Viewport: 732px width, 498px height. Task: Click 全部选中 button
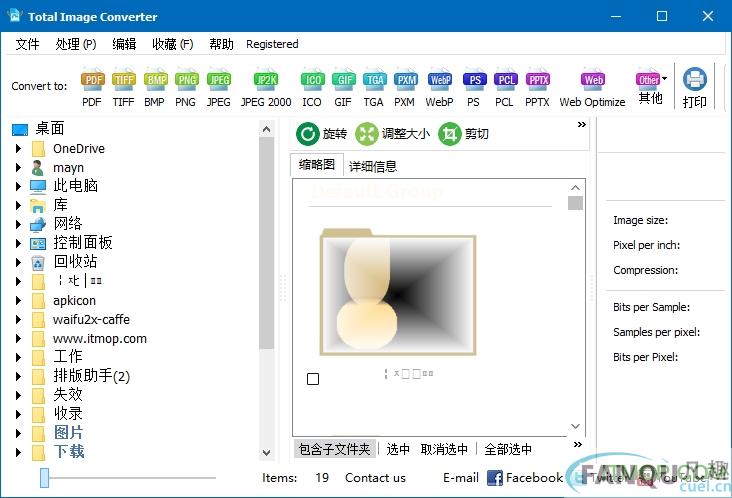[x=508, y=449]
